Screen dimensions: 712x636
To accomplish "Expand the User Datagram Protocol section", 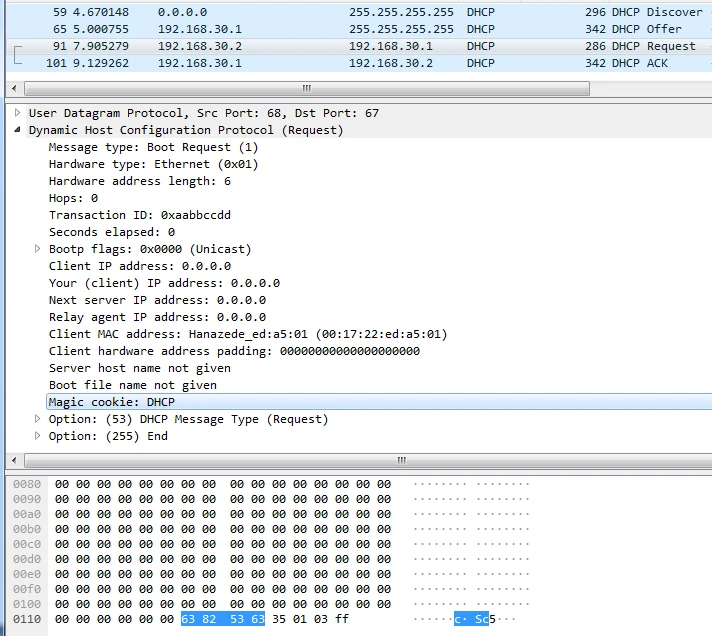I will pos(18,113).
